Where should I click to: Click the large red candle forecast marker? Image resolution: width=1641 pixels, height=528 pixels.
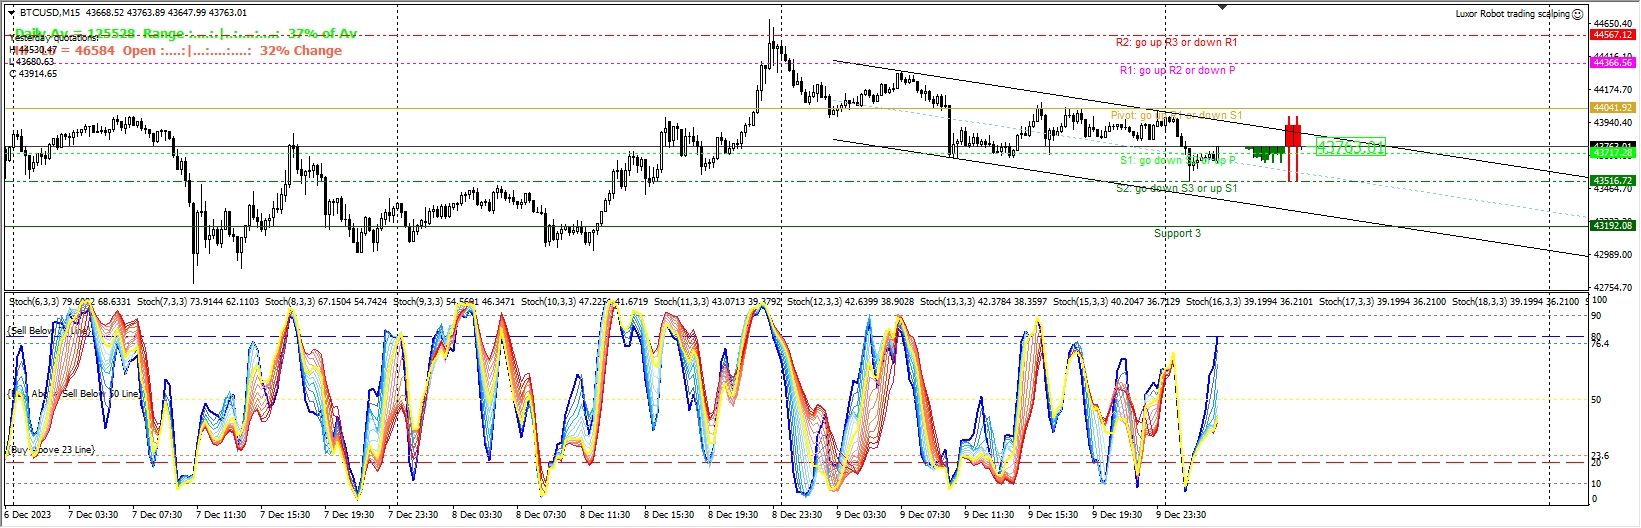click(1293, 135)
